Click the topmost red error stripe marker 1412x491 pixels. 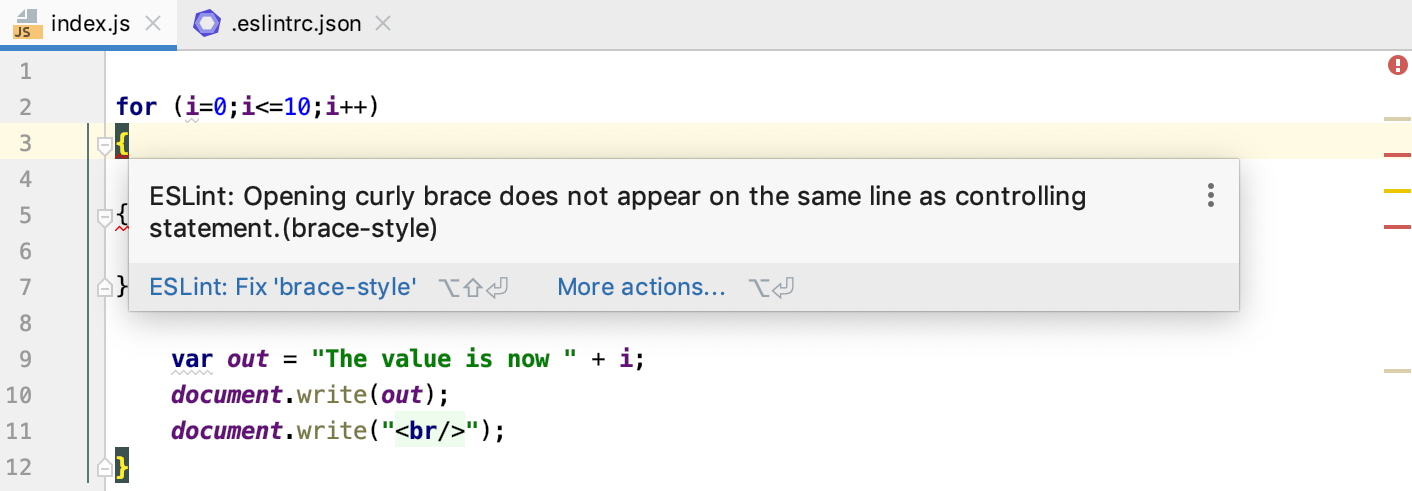click(x=1396, y=155)
